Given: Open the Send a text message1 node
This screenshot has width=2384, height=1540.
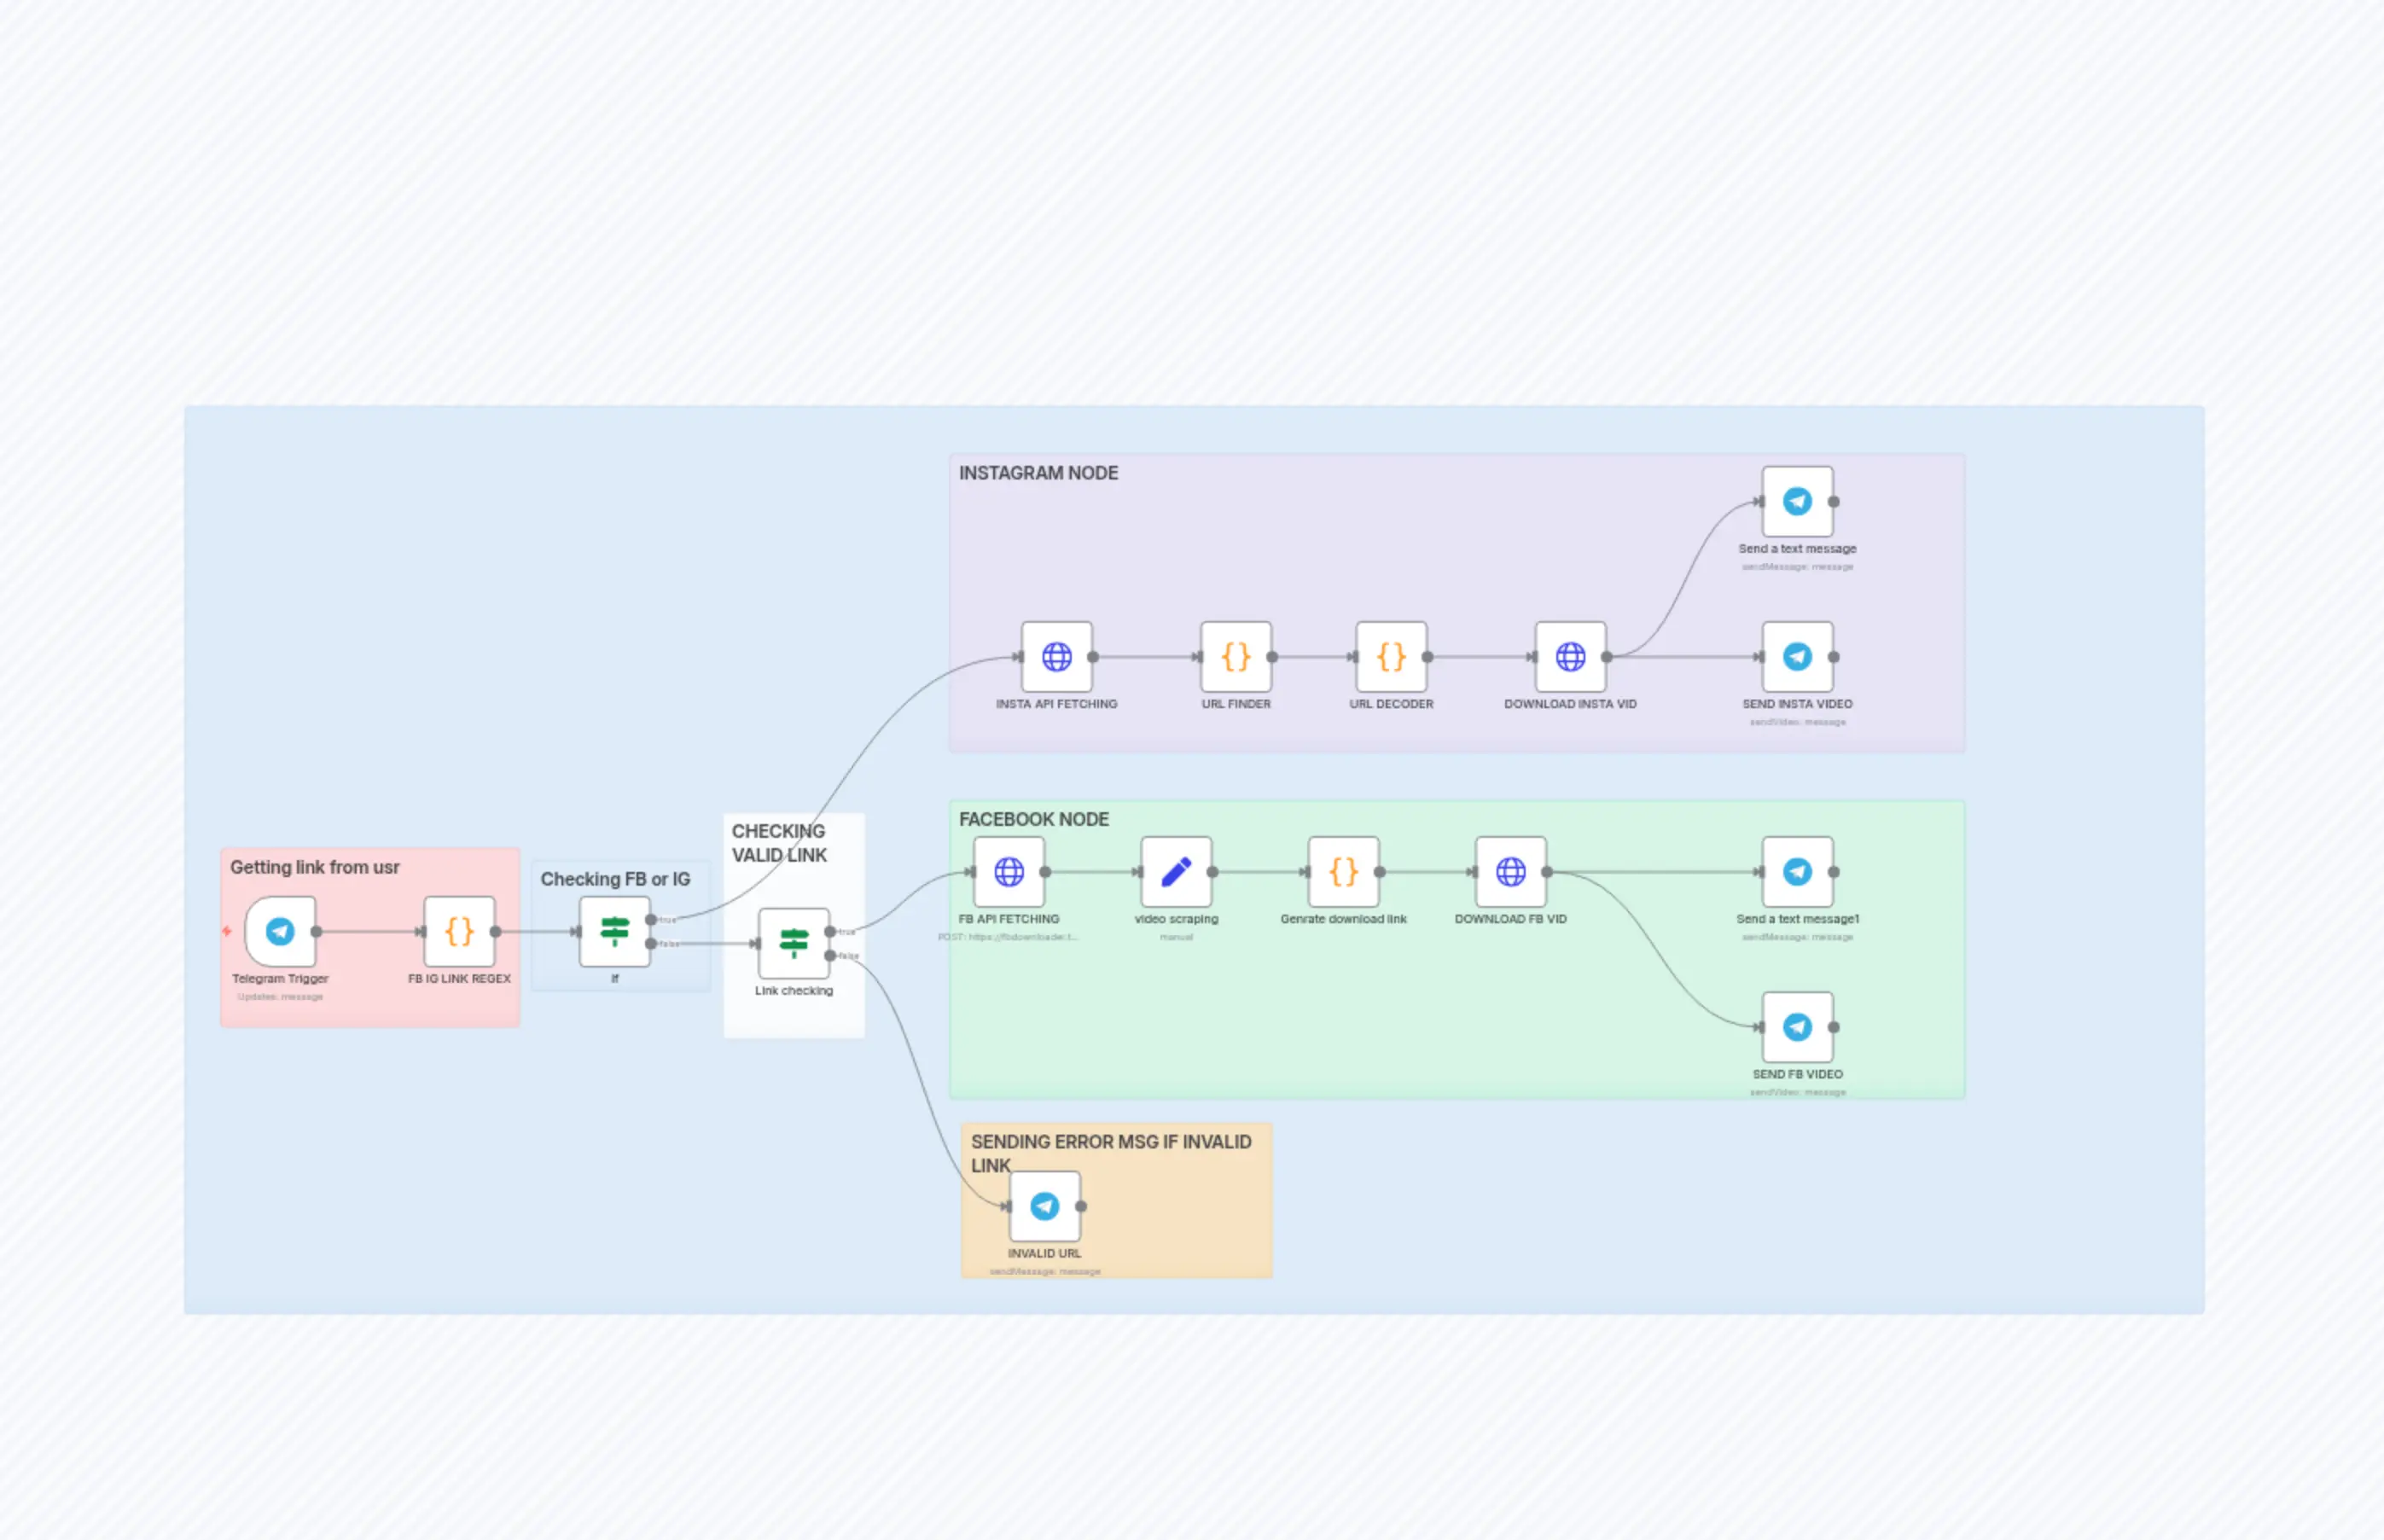Looking at the screenshot, I should [x=1797, y=872].
